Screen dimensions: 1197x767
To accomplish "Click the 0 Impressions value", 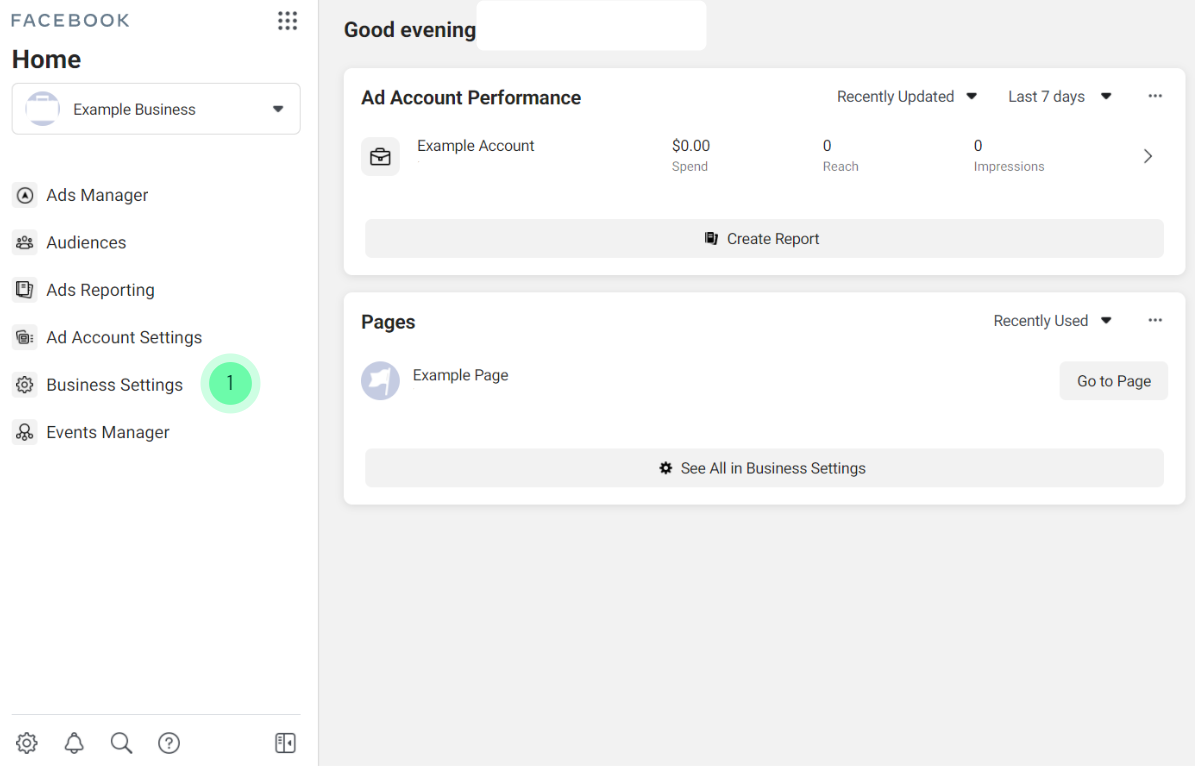I will 978,146.
